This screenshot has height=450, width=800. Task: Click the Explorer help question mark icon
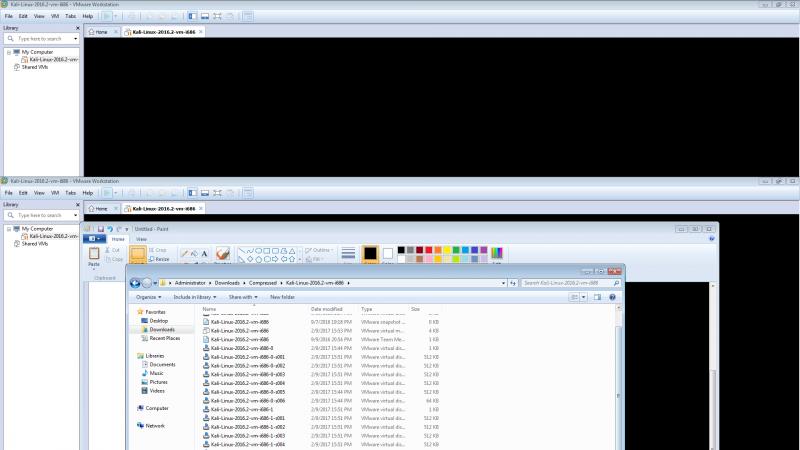[x=612, y=297]
